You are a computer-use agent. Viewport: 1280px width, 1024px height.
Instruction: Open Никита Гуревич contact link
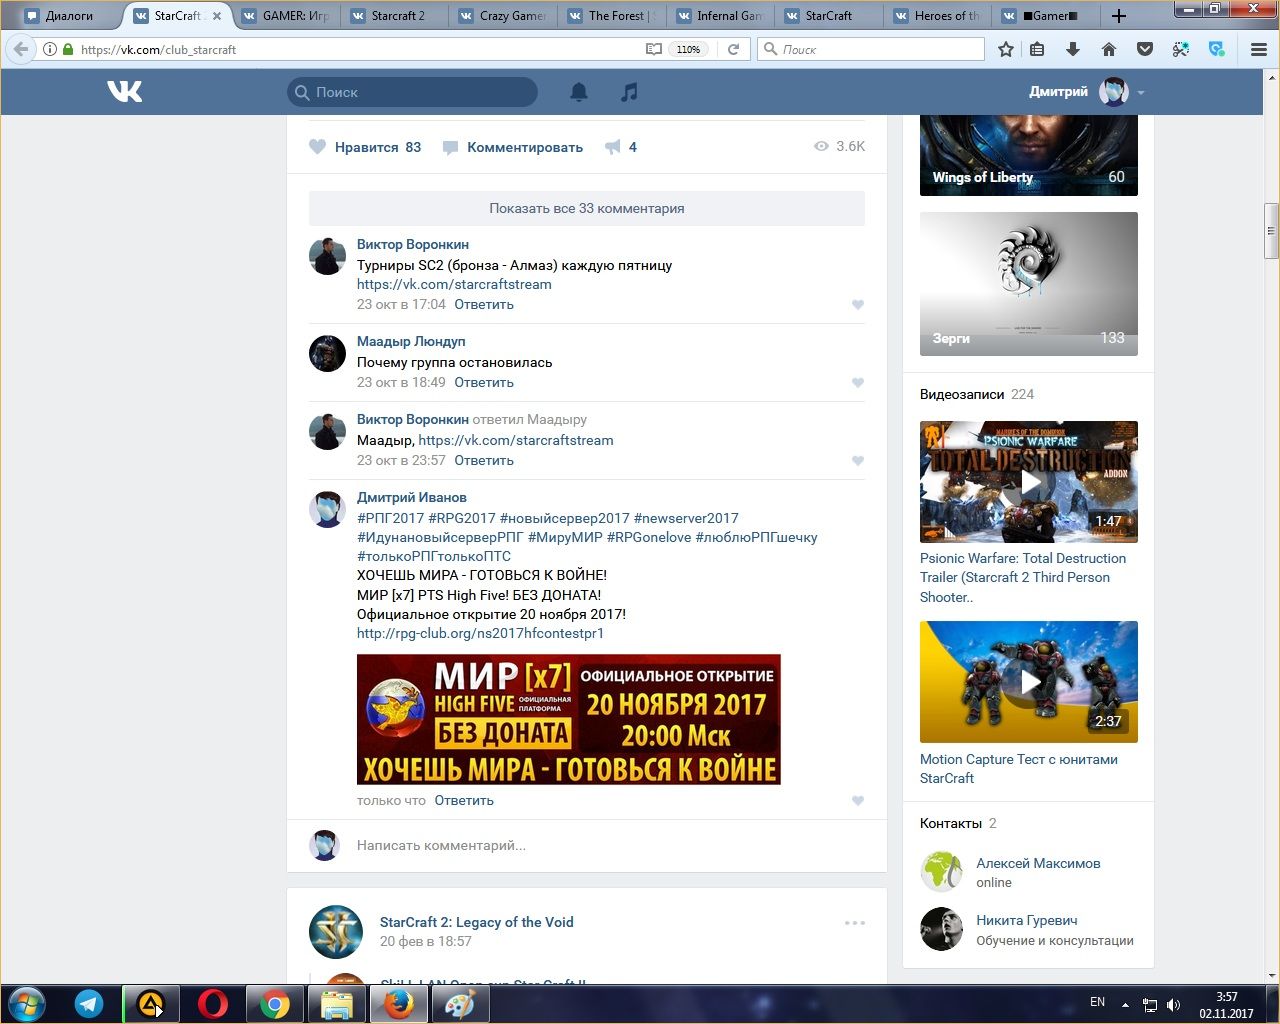pos(1027,920)
